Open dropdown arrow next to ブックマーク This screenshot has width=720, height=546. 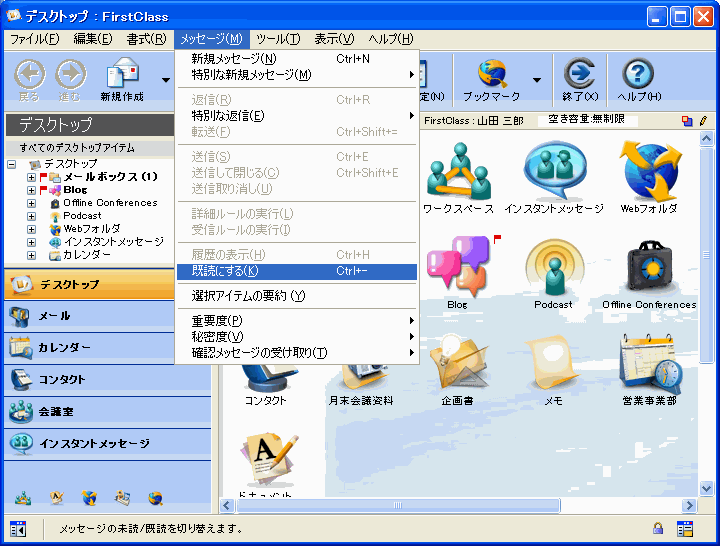coord(537,80)
